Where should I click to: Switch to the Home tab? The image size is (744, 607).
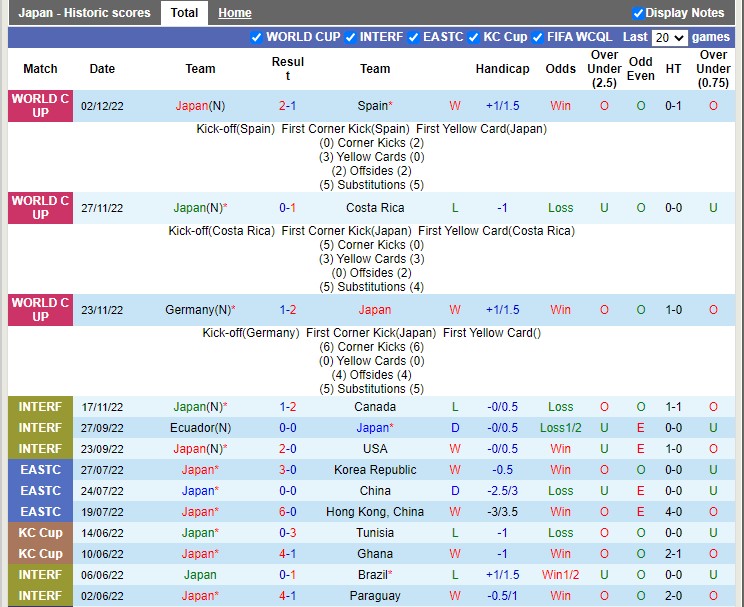(235, 13)
